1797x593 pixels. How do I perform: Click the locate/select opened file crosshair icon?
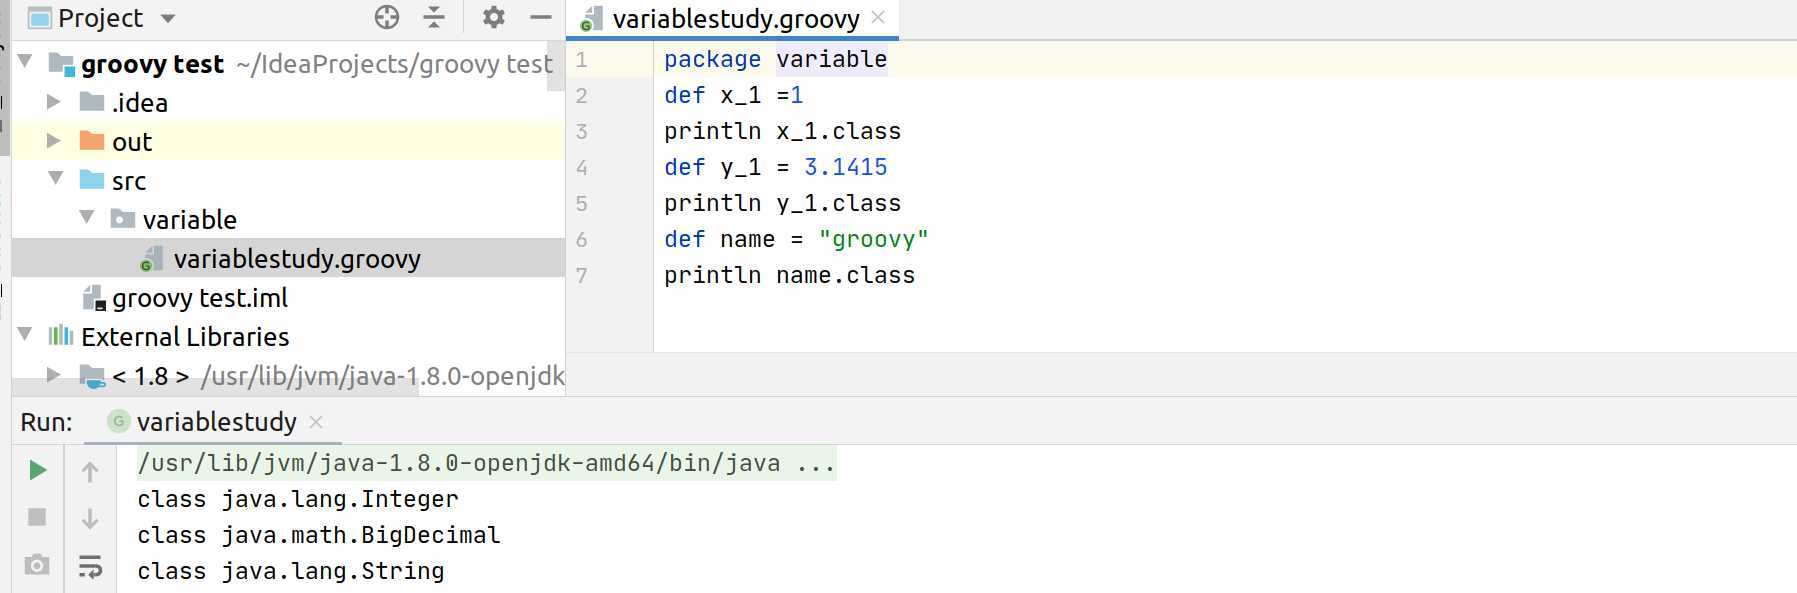pos(387,17)
